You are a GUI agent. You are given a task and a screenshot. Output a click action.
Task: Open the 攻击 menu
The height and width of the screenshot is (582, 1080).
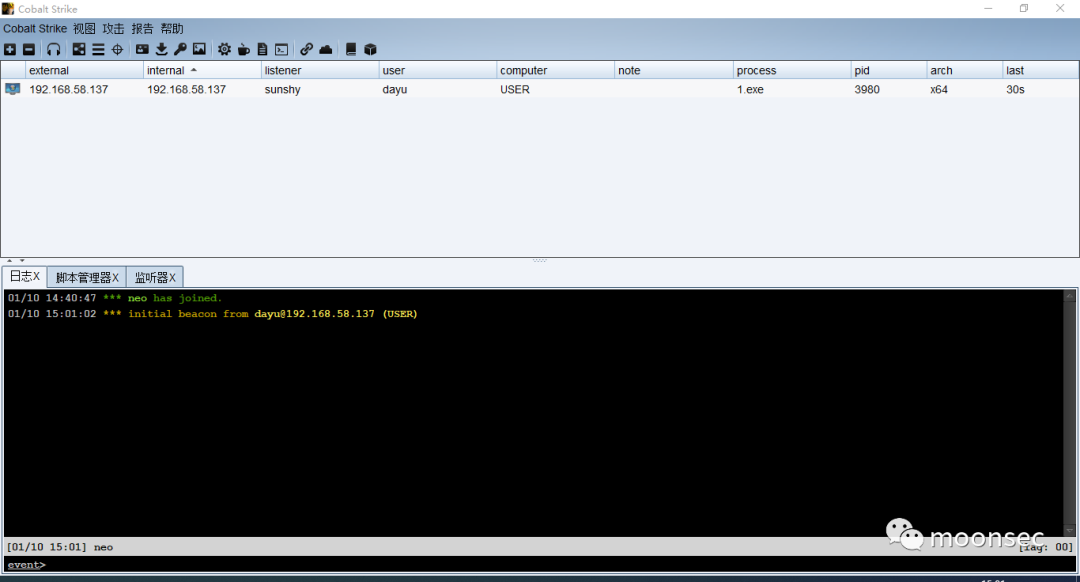pyautogui.click(x=114, y=28)
